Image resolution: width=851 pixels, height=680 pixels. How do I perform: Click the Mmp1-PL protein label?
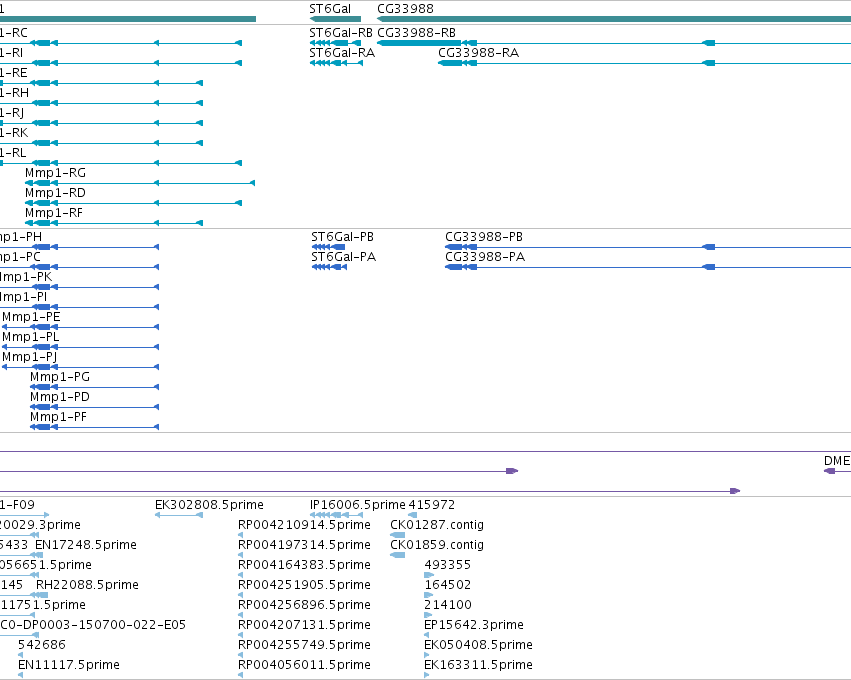tap(30, 337)
